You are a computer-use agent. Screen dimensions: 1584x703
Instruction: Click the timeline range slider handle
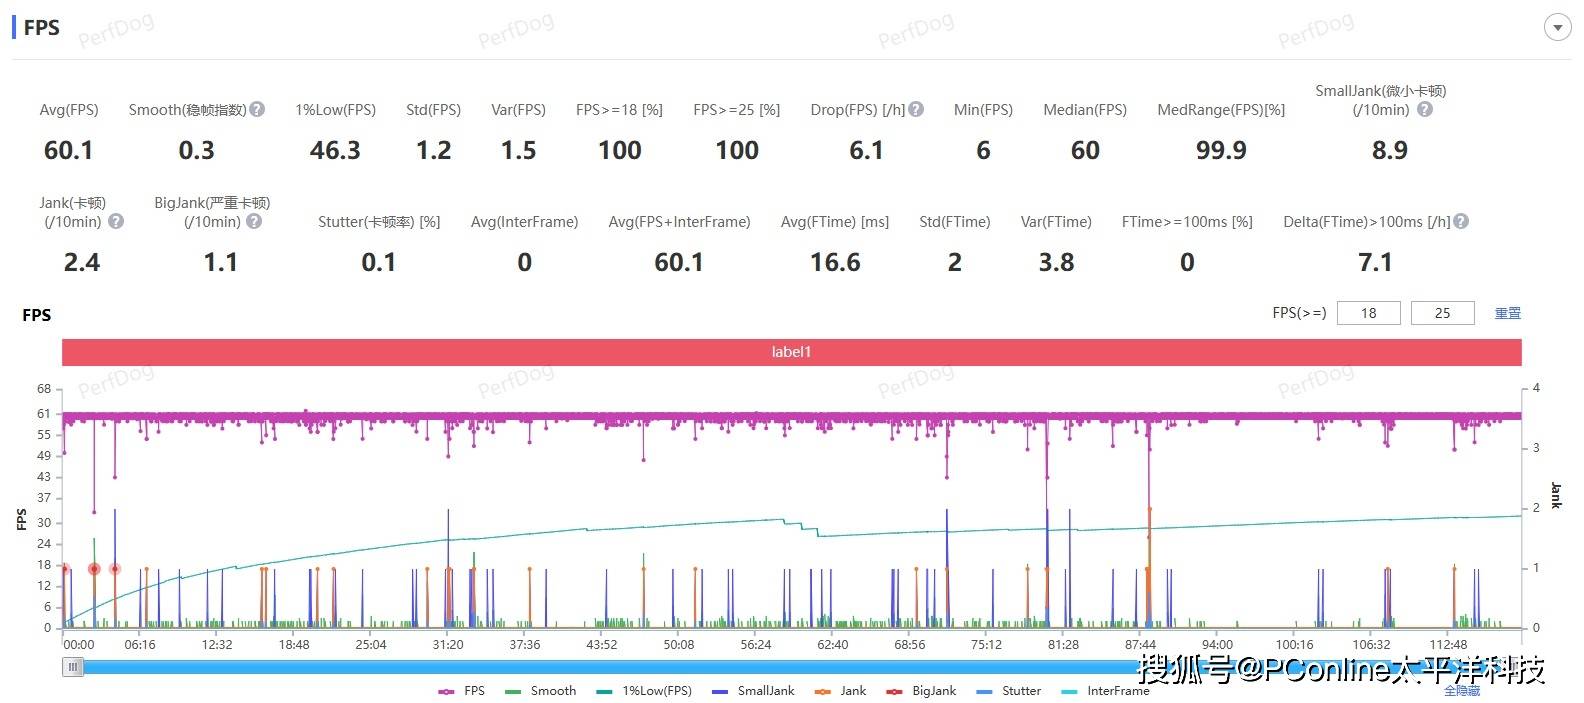click(x=73, y=667)
